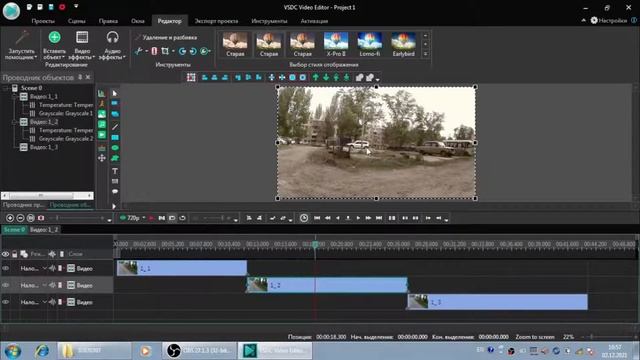
Task: Apply the X-Pro II style
Action: [x=336, y=44]
